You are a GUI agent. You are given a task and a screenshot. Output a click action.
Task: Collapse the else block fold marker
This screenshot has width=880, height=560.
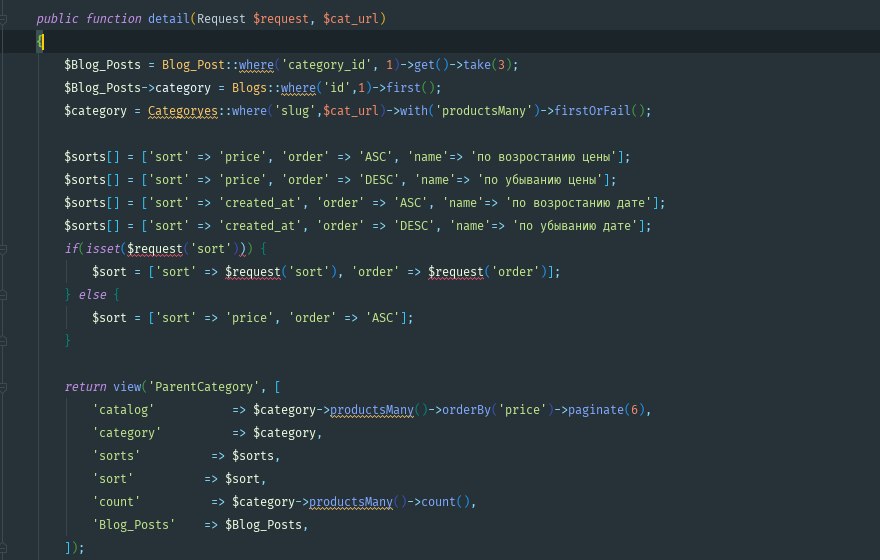[x=3, y=295]
